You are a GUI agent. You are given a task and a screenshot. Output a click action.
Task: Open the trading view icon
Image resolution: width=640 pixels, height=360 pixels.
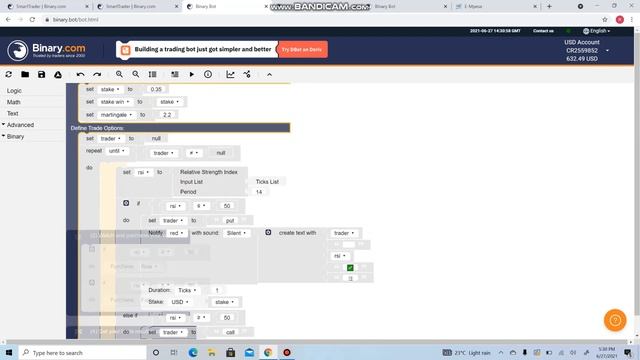click(x=247, y=74)
